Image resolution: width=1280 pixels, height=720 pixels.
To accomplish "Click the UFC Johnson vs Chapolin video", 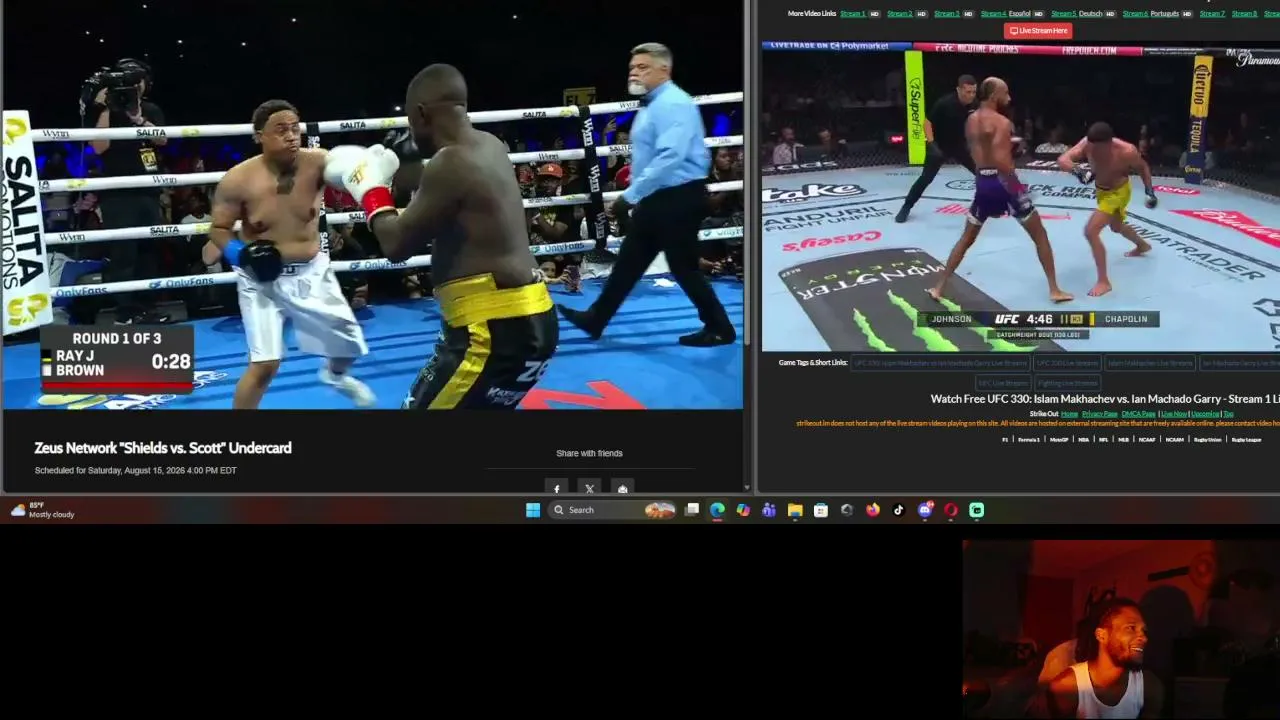I will [1021, 197].
